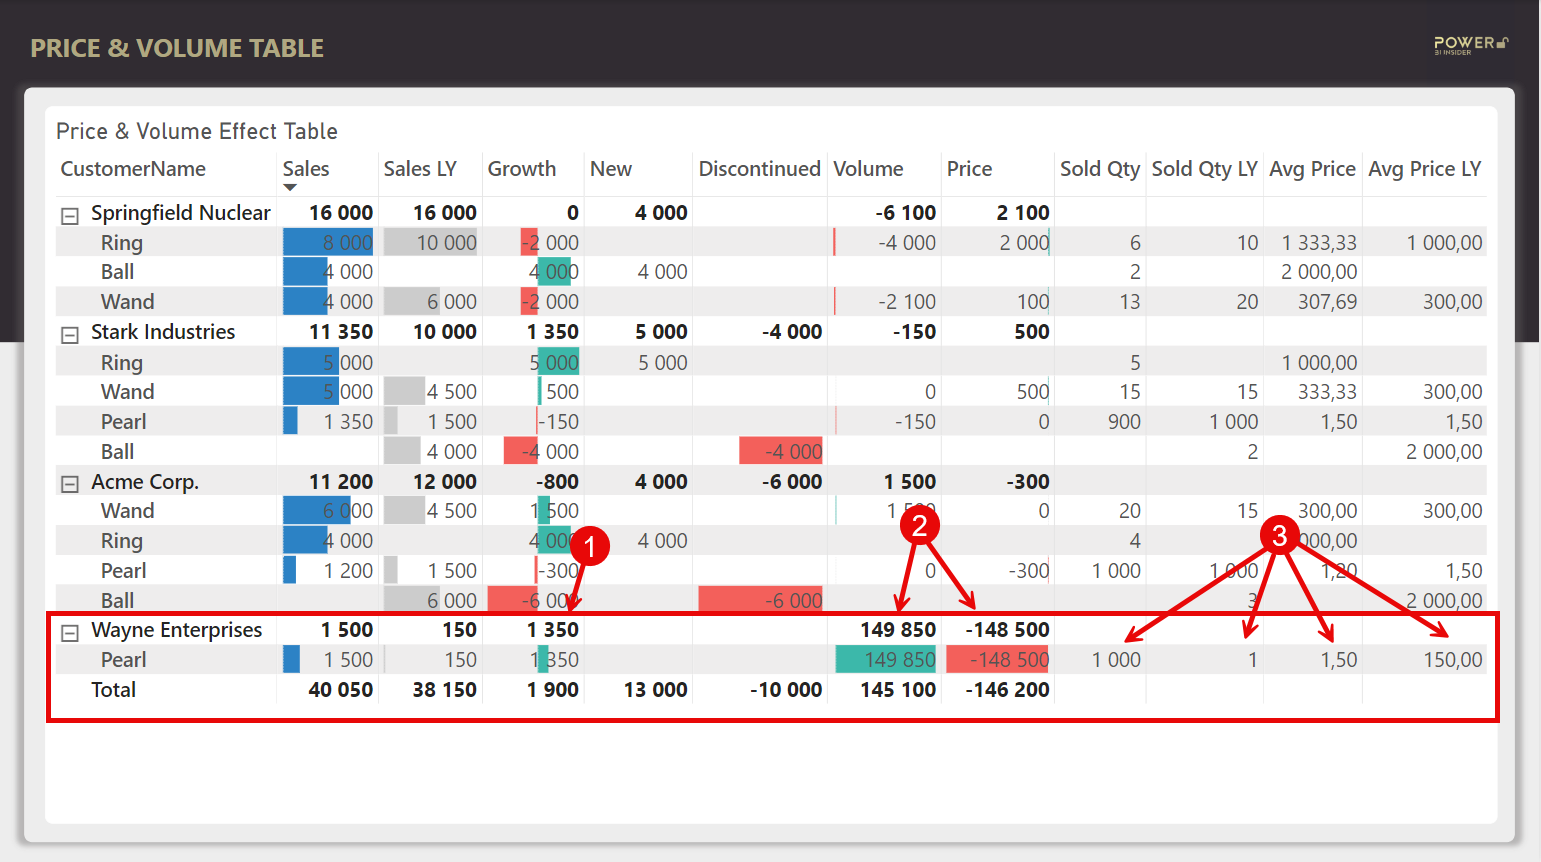
Task: Click Acme Corp. Sales LY total 12 000
Action: pyautogui.click(x=445, y=482)
